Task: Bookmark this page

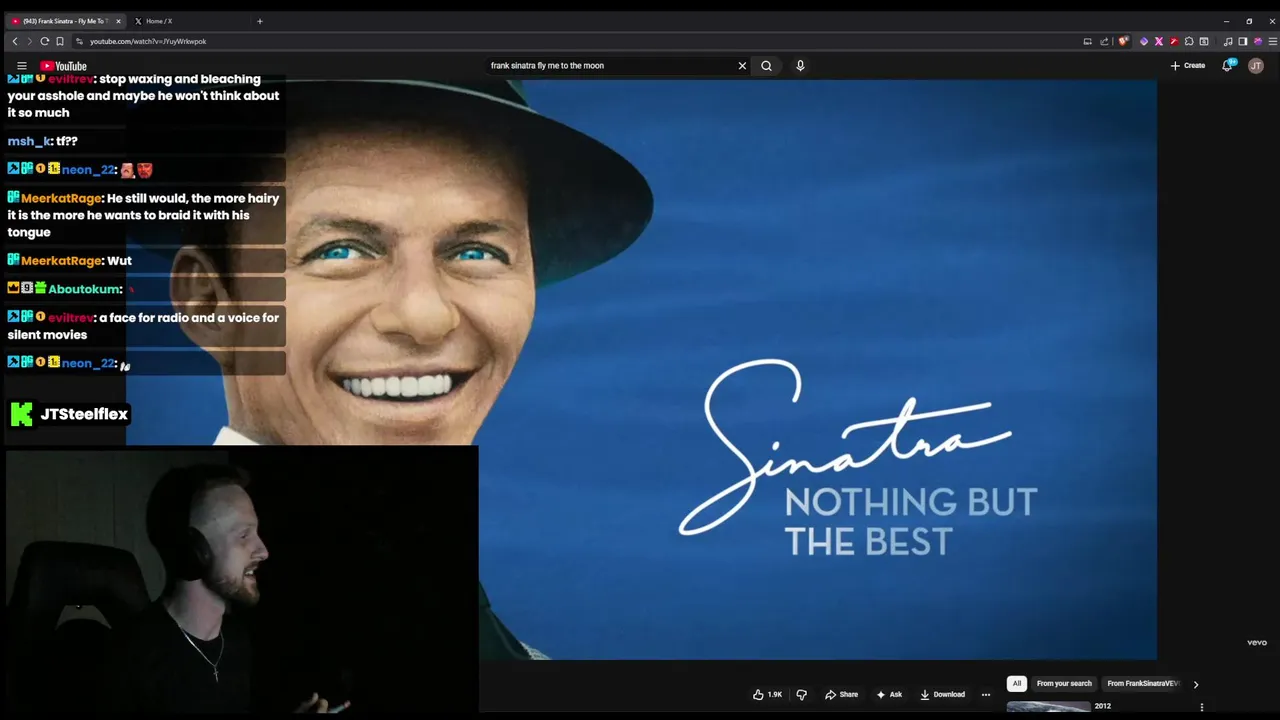Action: click(x=60, y=41)
